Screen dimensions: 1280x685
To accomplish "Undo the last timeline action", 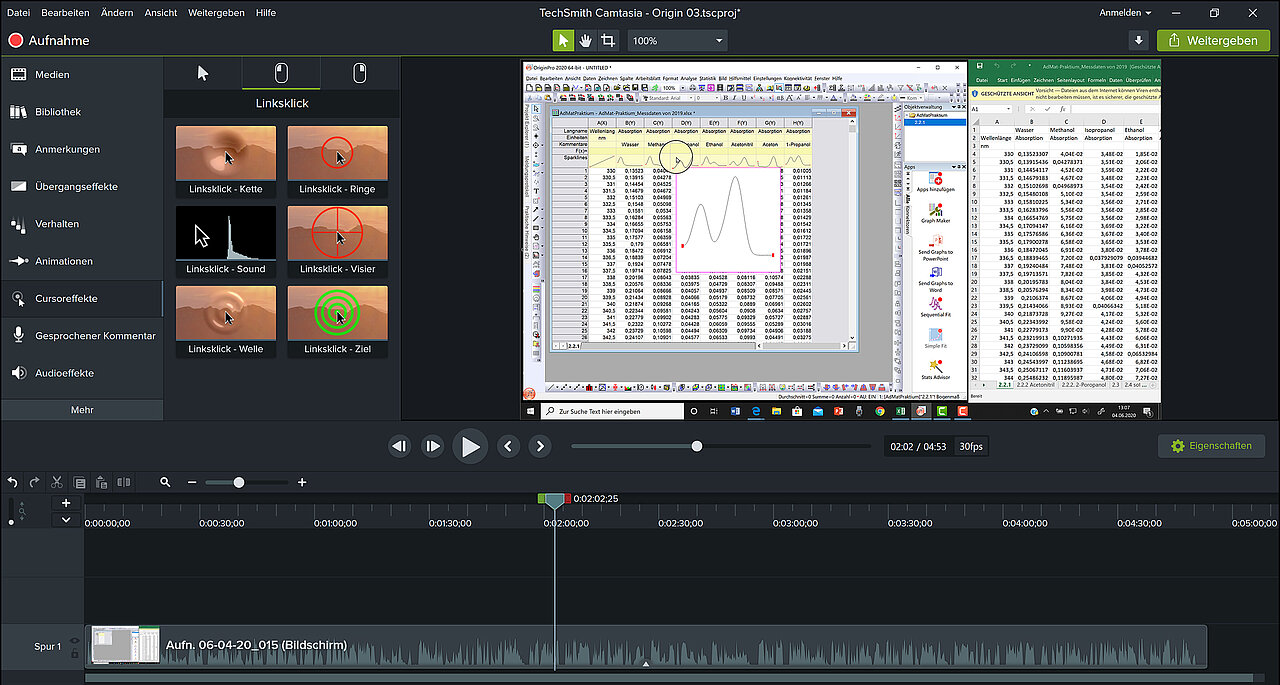I will click(x=12, y=482).
